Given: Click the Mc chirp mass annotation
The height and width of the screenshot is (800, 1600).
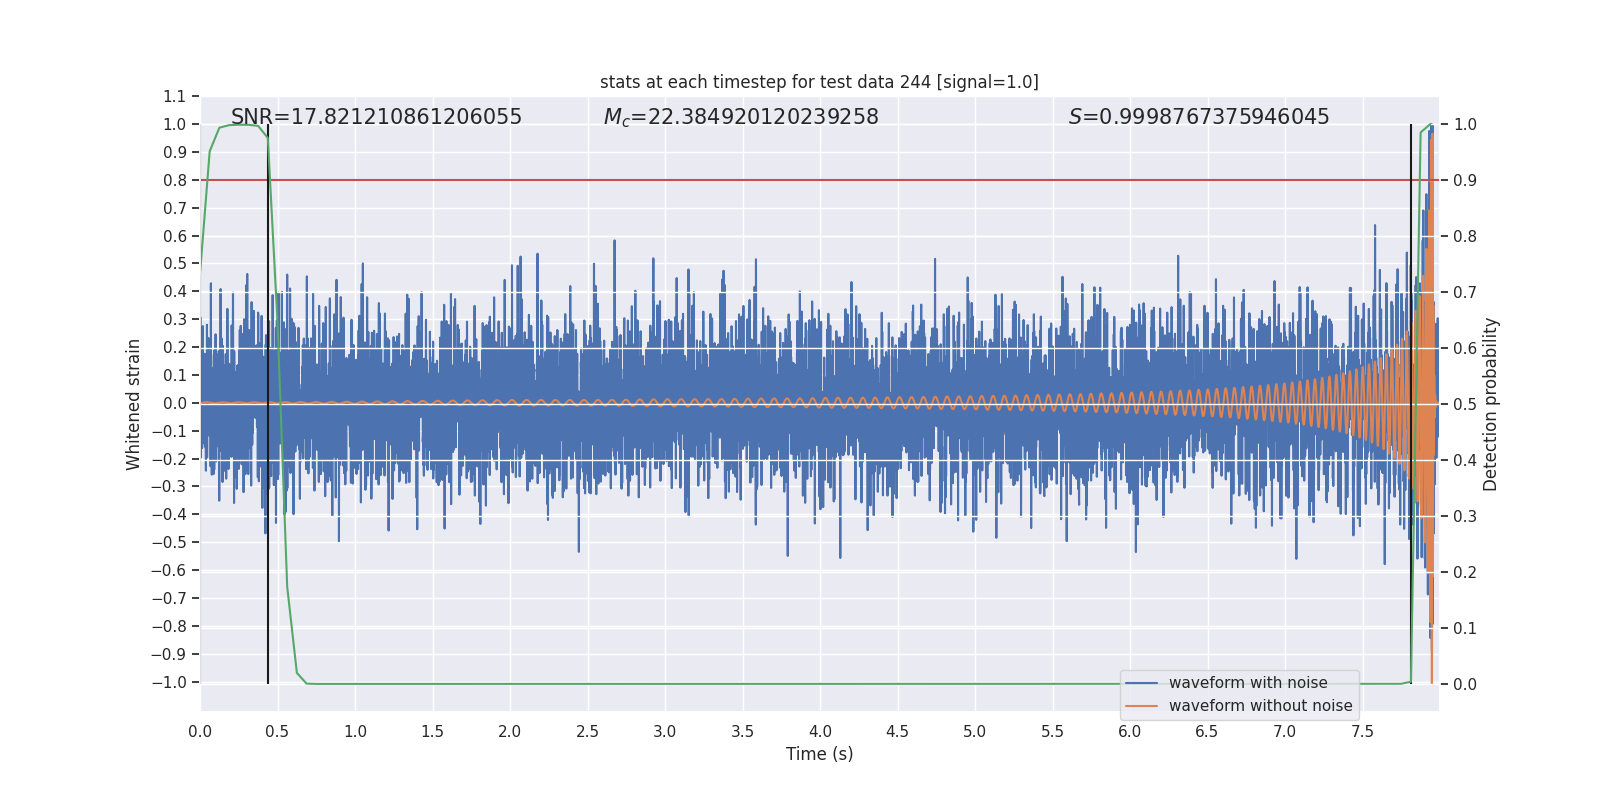Looking at the screenshot, I should [x=741, y=117].
